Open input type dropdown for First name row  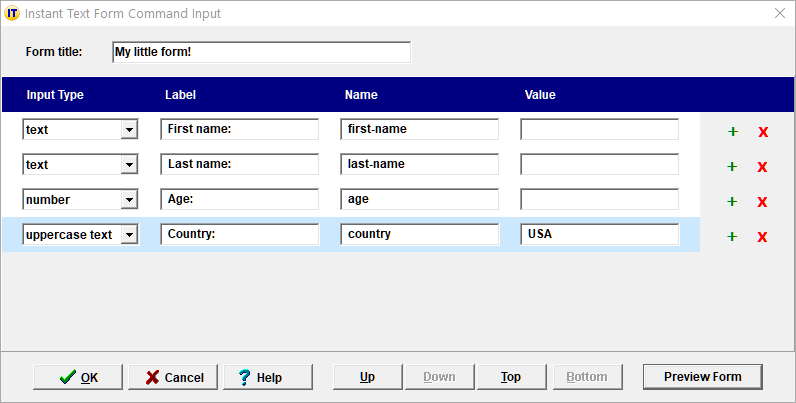click(x=129, y=129)
